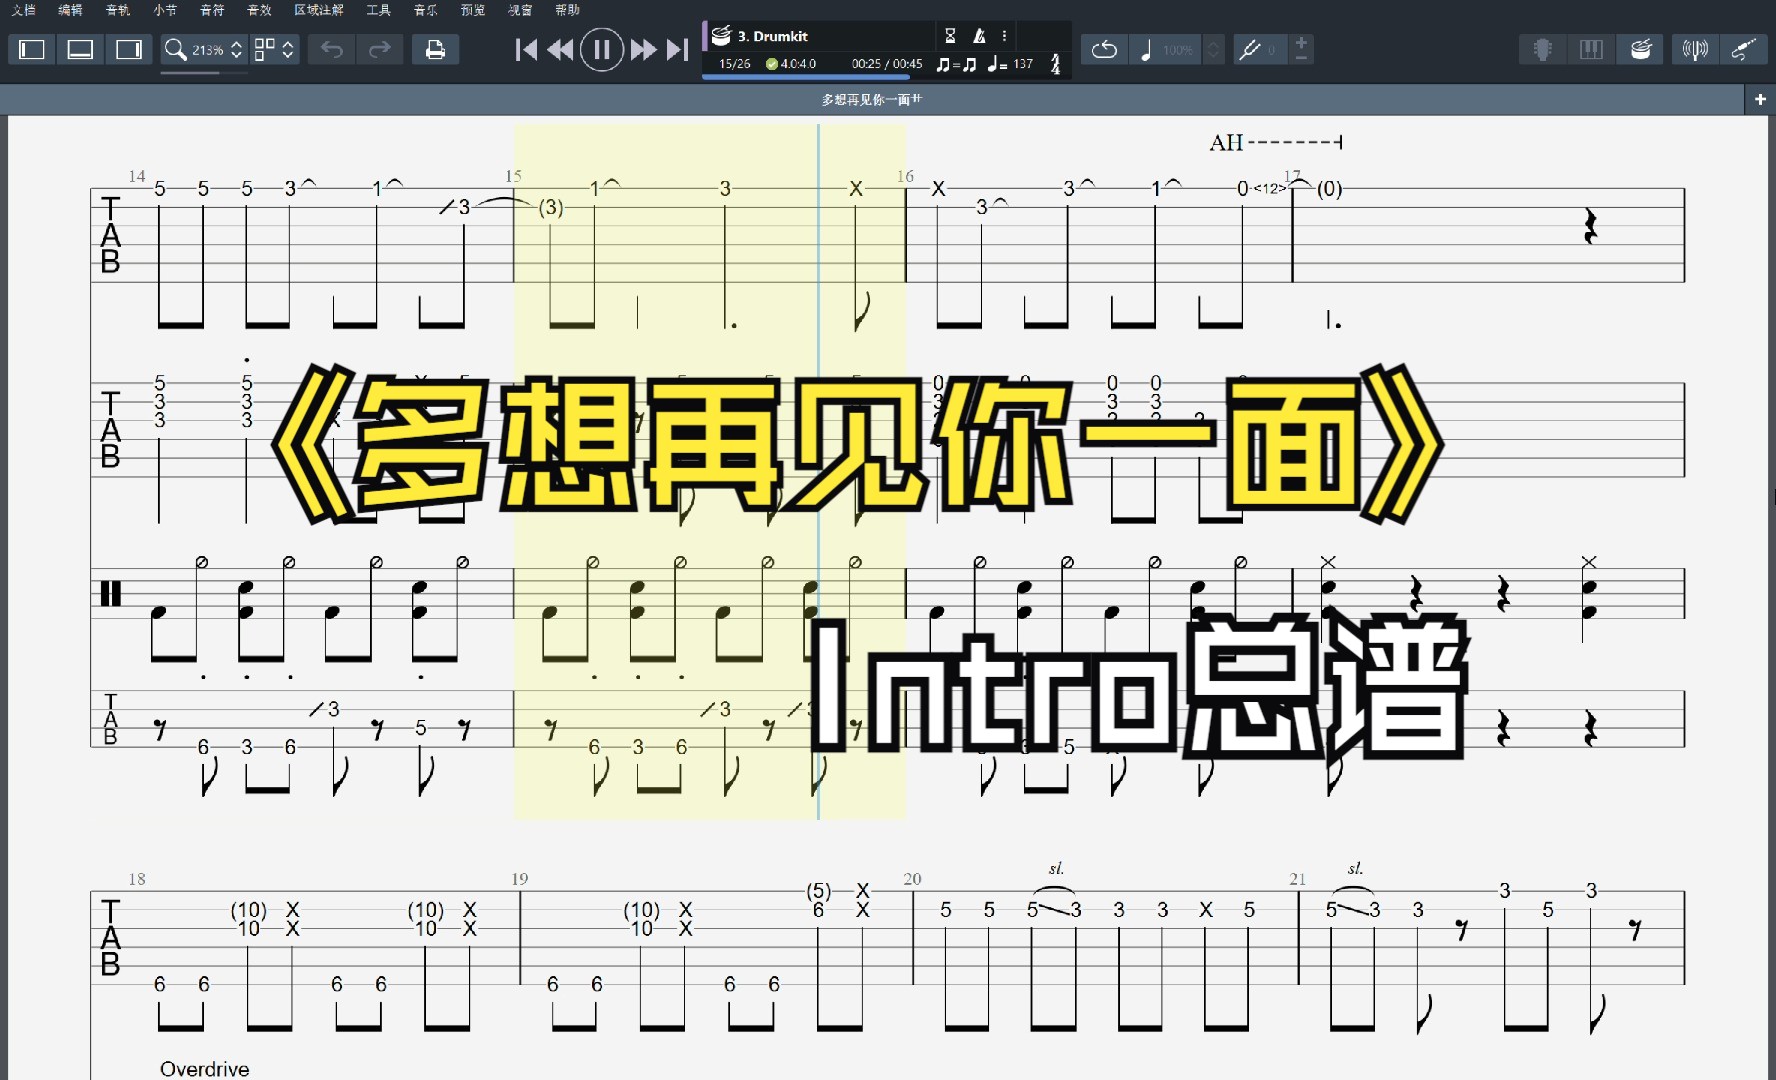Click the playback cursor line in bar 15
The width and height of the screenshot is (1776, 1080).
[818, 471]
